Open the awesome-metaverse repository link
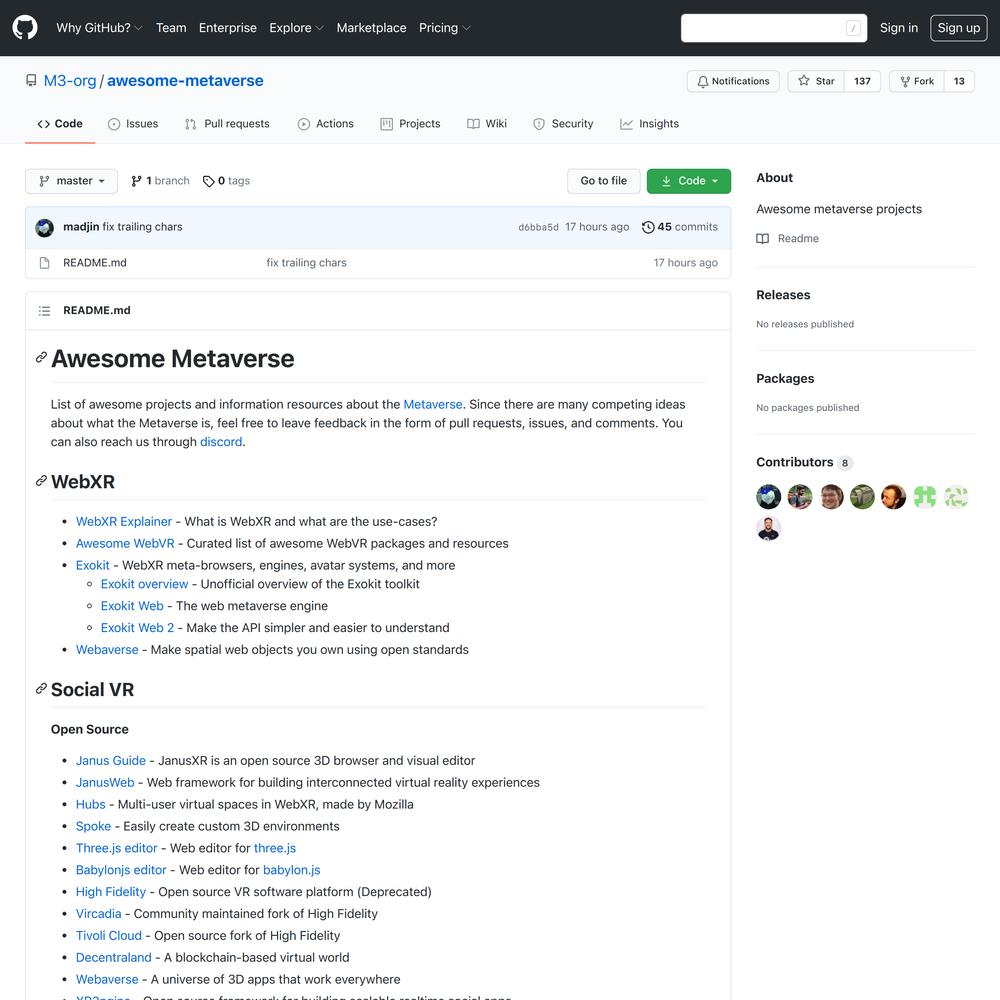 click(185, 81)
